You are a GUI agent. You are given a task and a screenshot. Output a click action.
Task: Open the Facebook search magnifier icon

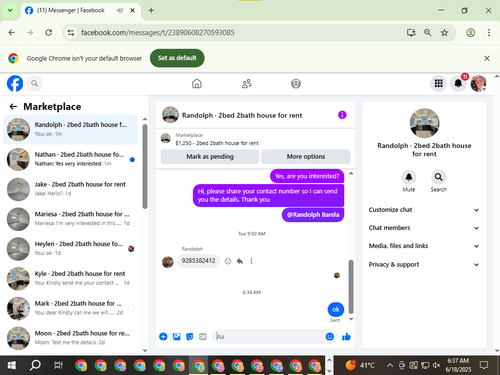click(x=34, y=83)
